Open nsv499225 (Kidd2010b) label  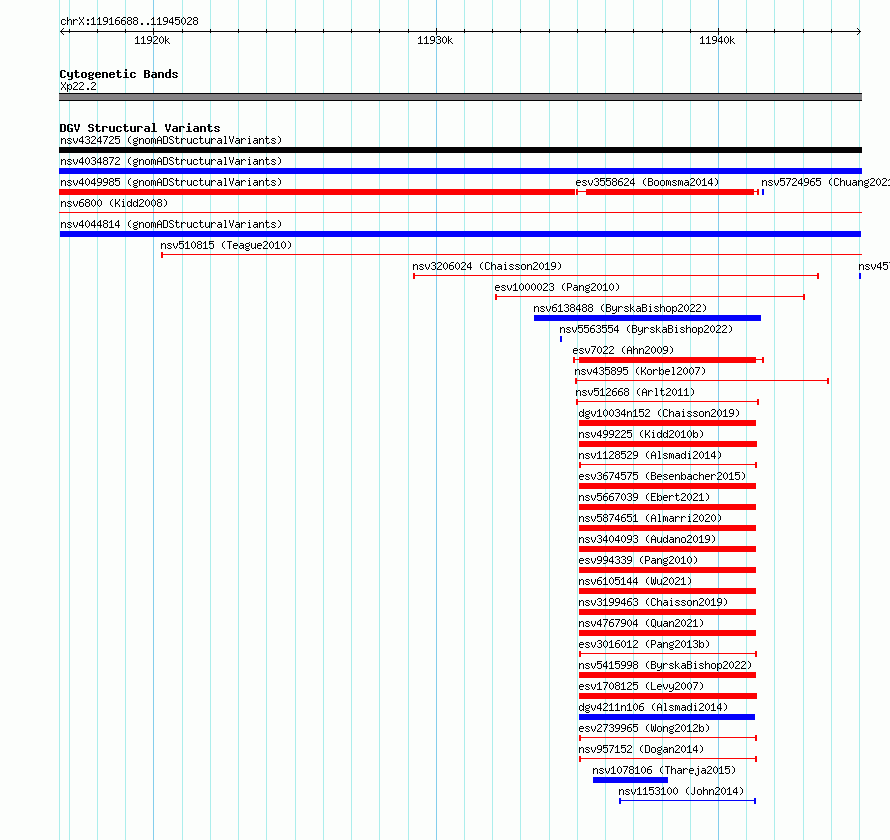pyautogui.click(x=641, y=434)
